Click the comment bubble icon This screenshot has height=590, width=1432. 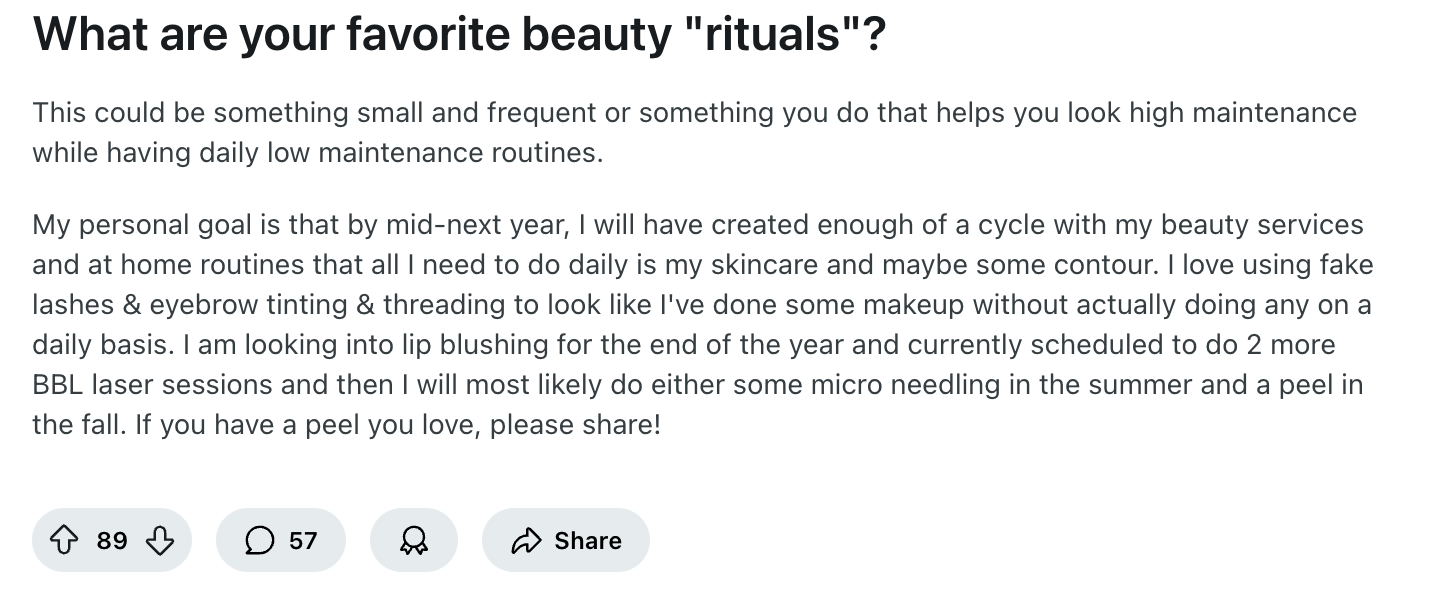click(260, 540)
